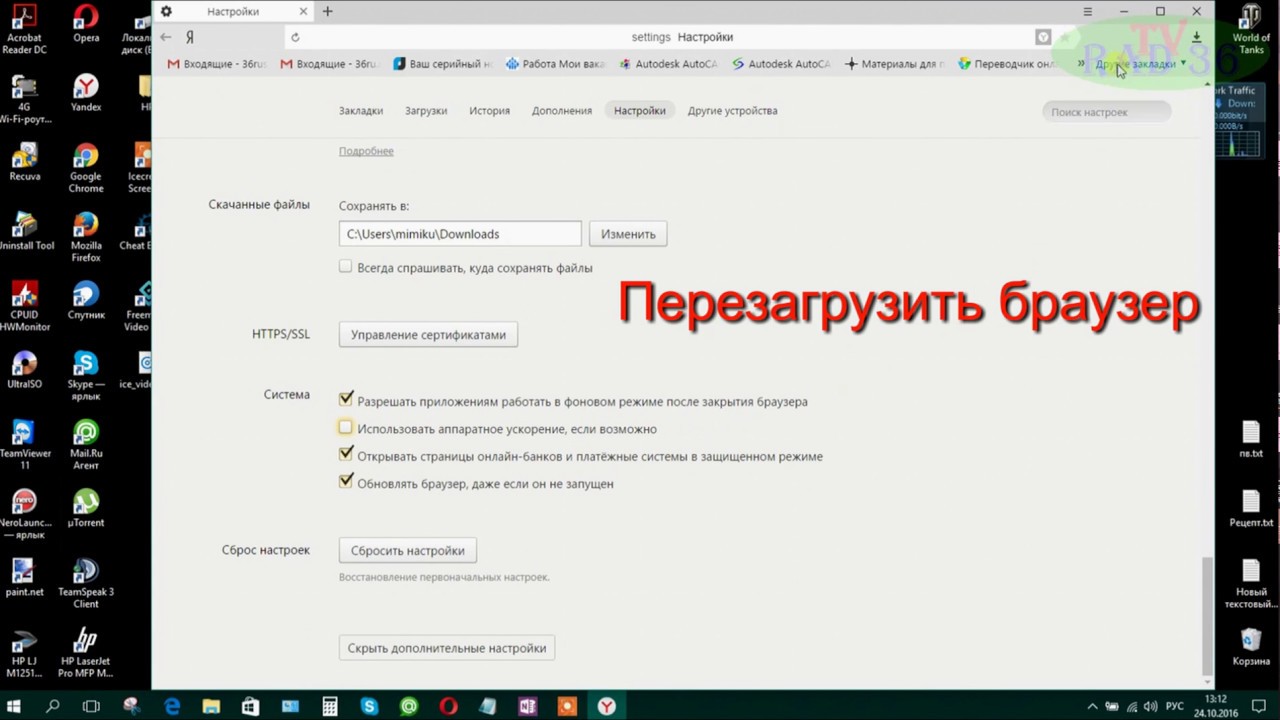The image size is (1280, 720).
Task: Open HP LaserJet Pro MFP desktop icon
Action: pyautogui.click(x=86, y=652)
